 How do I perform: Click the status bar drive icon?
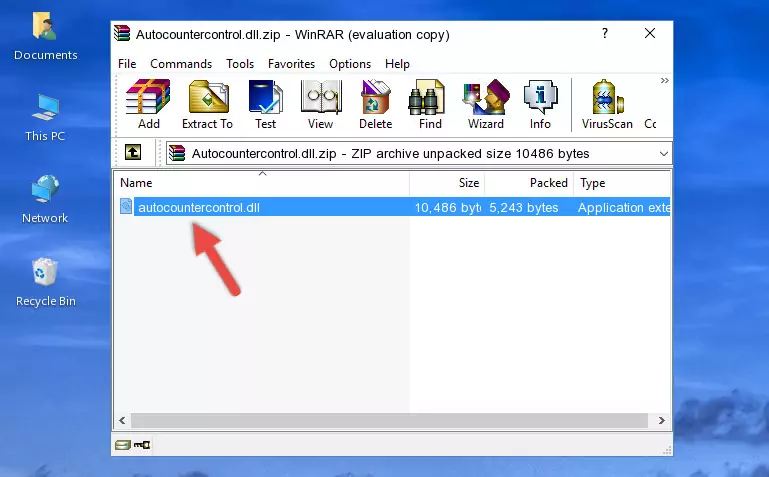123,445
